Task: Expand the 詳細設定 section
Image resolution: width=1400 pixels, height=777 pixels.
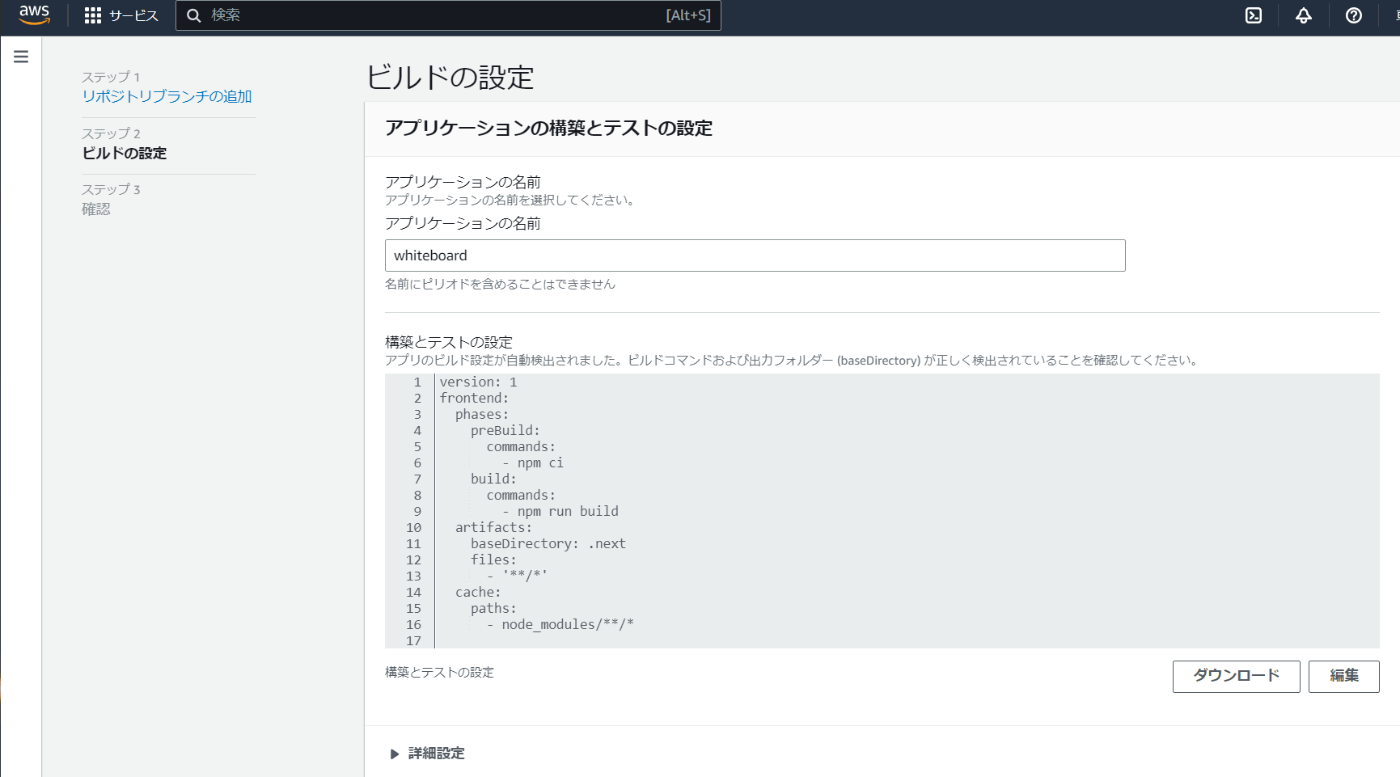Action: click(x=427, y=753)
